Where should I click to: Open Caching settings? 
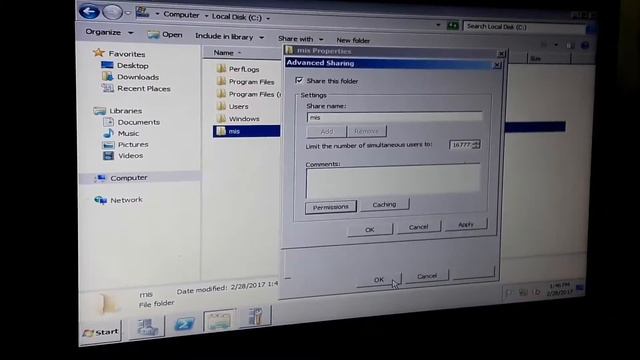pos(384,204)
